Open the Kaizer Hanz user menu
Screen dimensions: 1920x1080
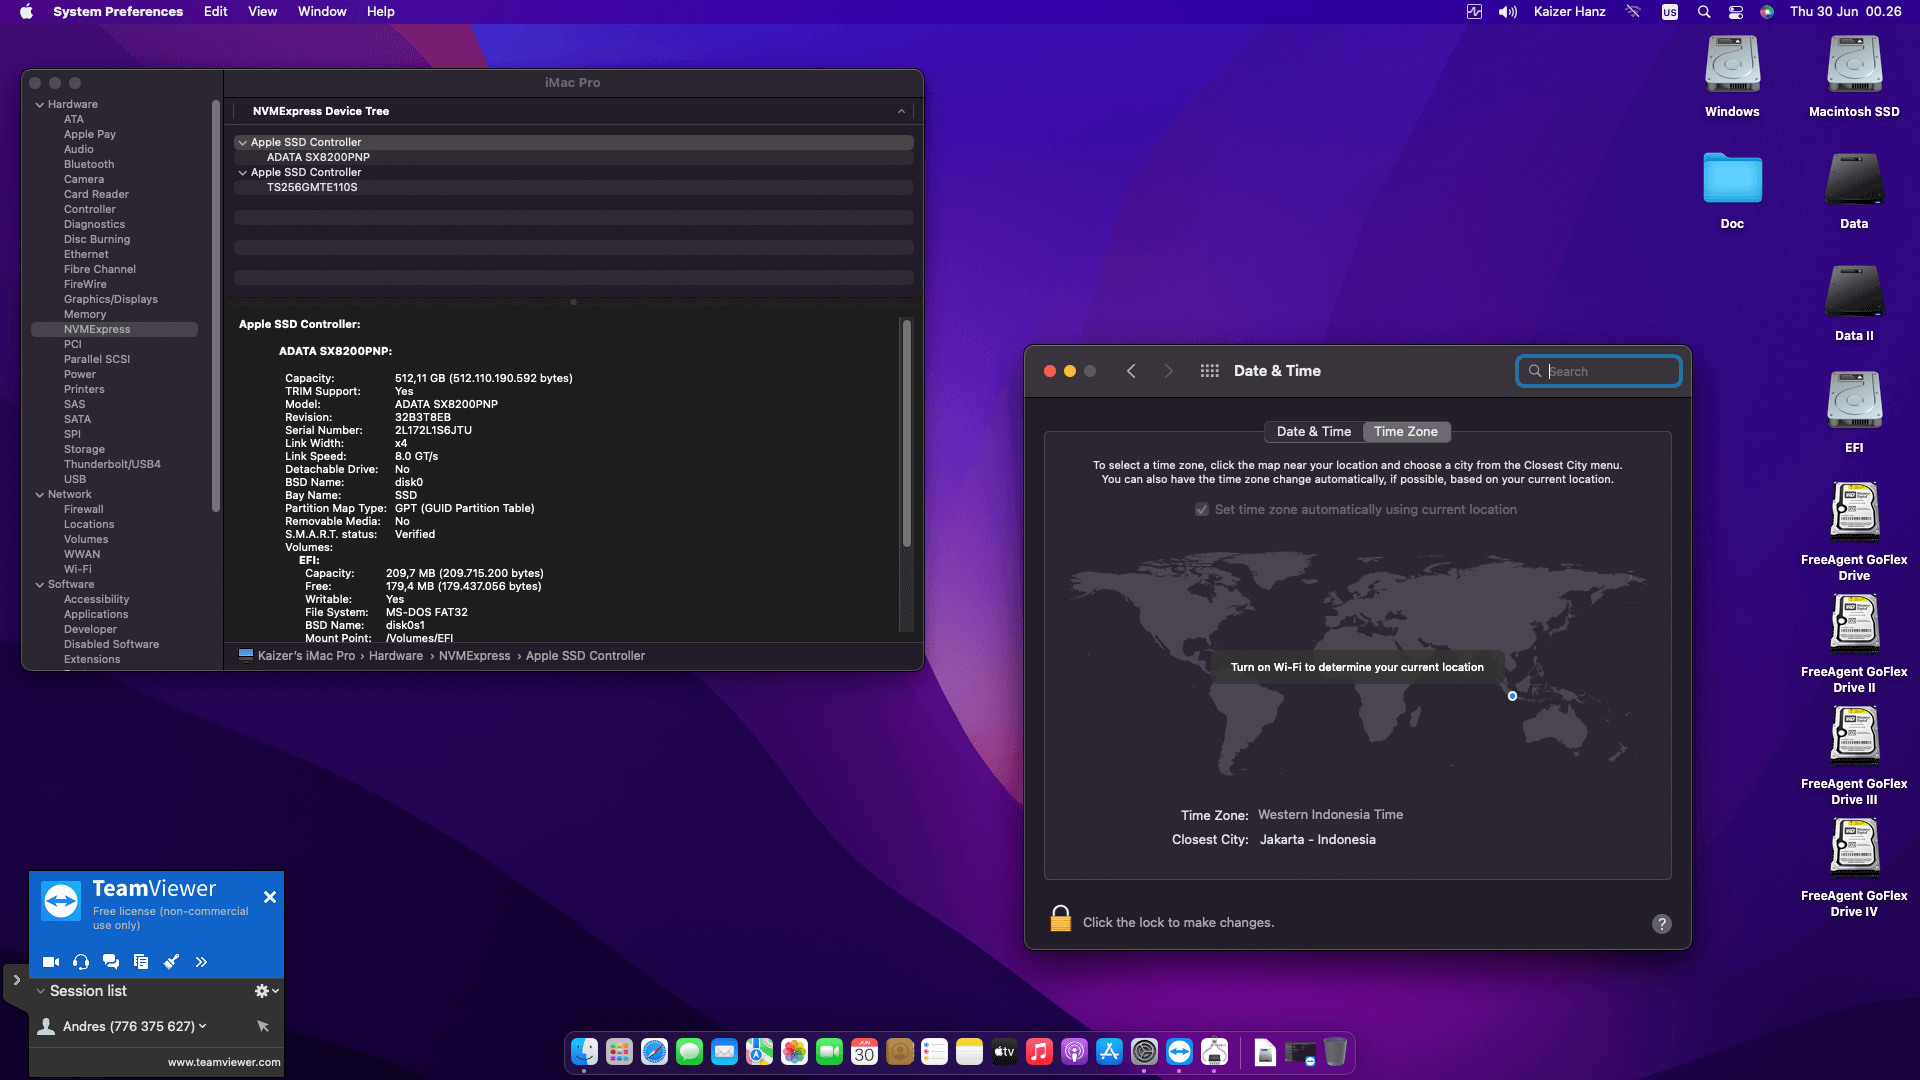click(x=1569, y=12)
